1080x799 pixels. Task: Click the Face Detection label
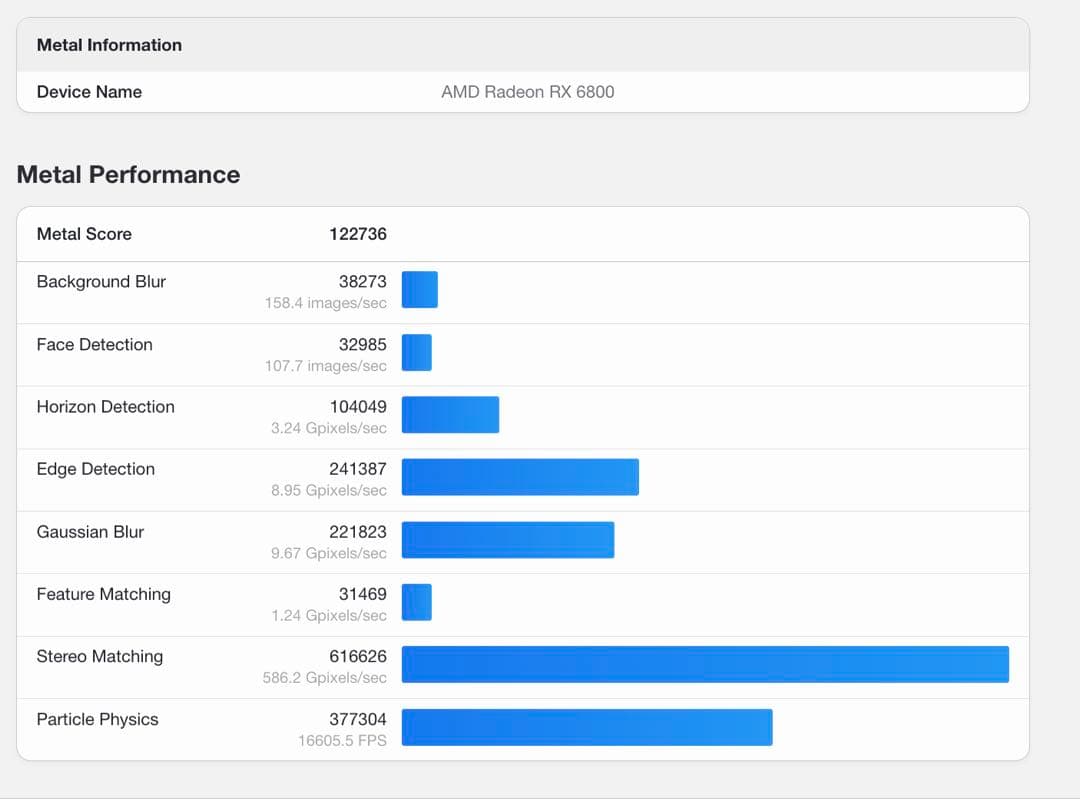pos(94,345)
